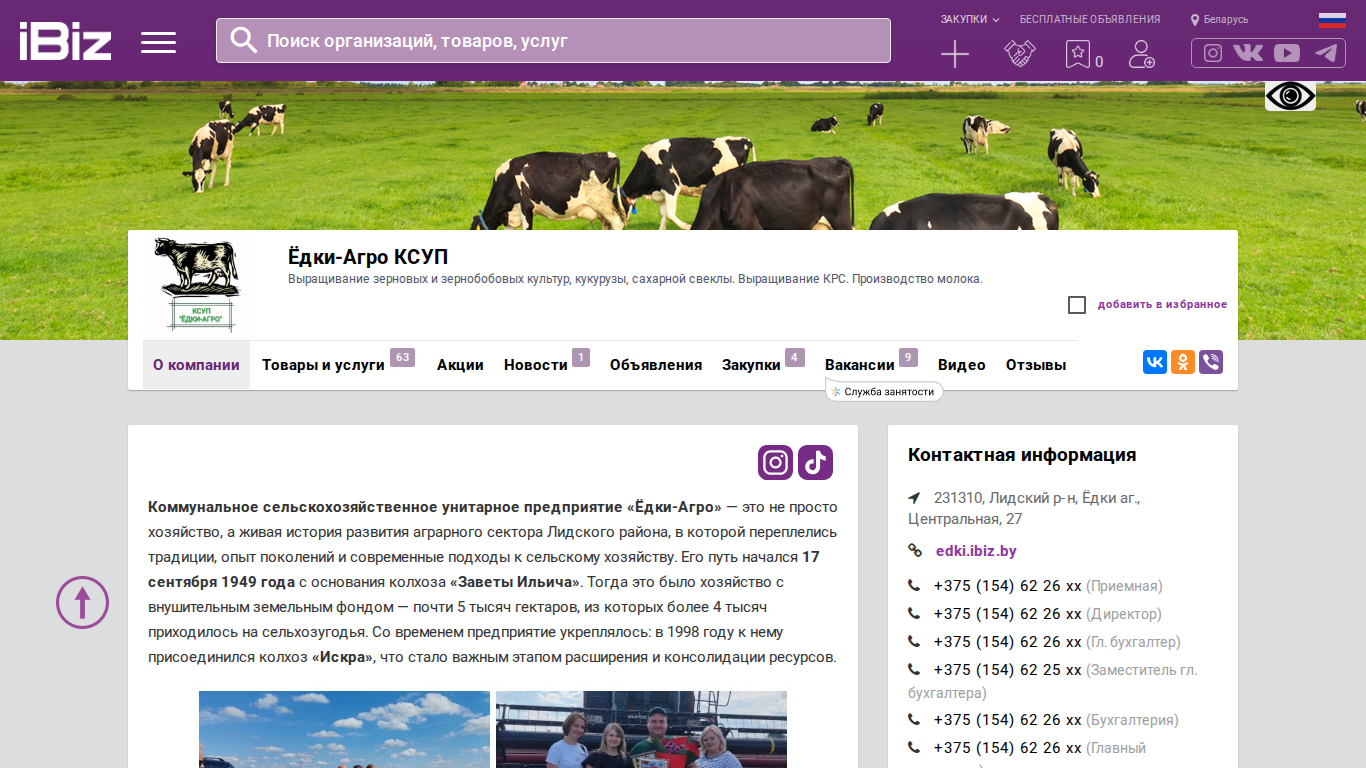Switch to the 'Видео' tab
Screen dimensions: 1366x768
[962, 365]
